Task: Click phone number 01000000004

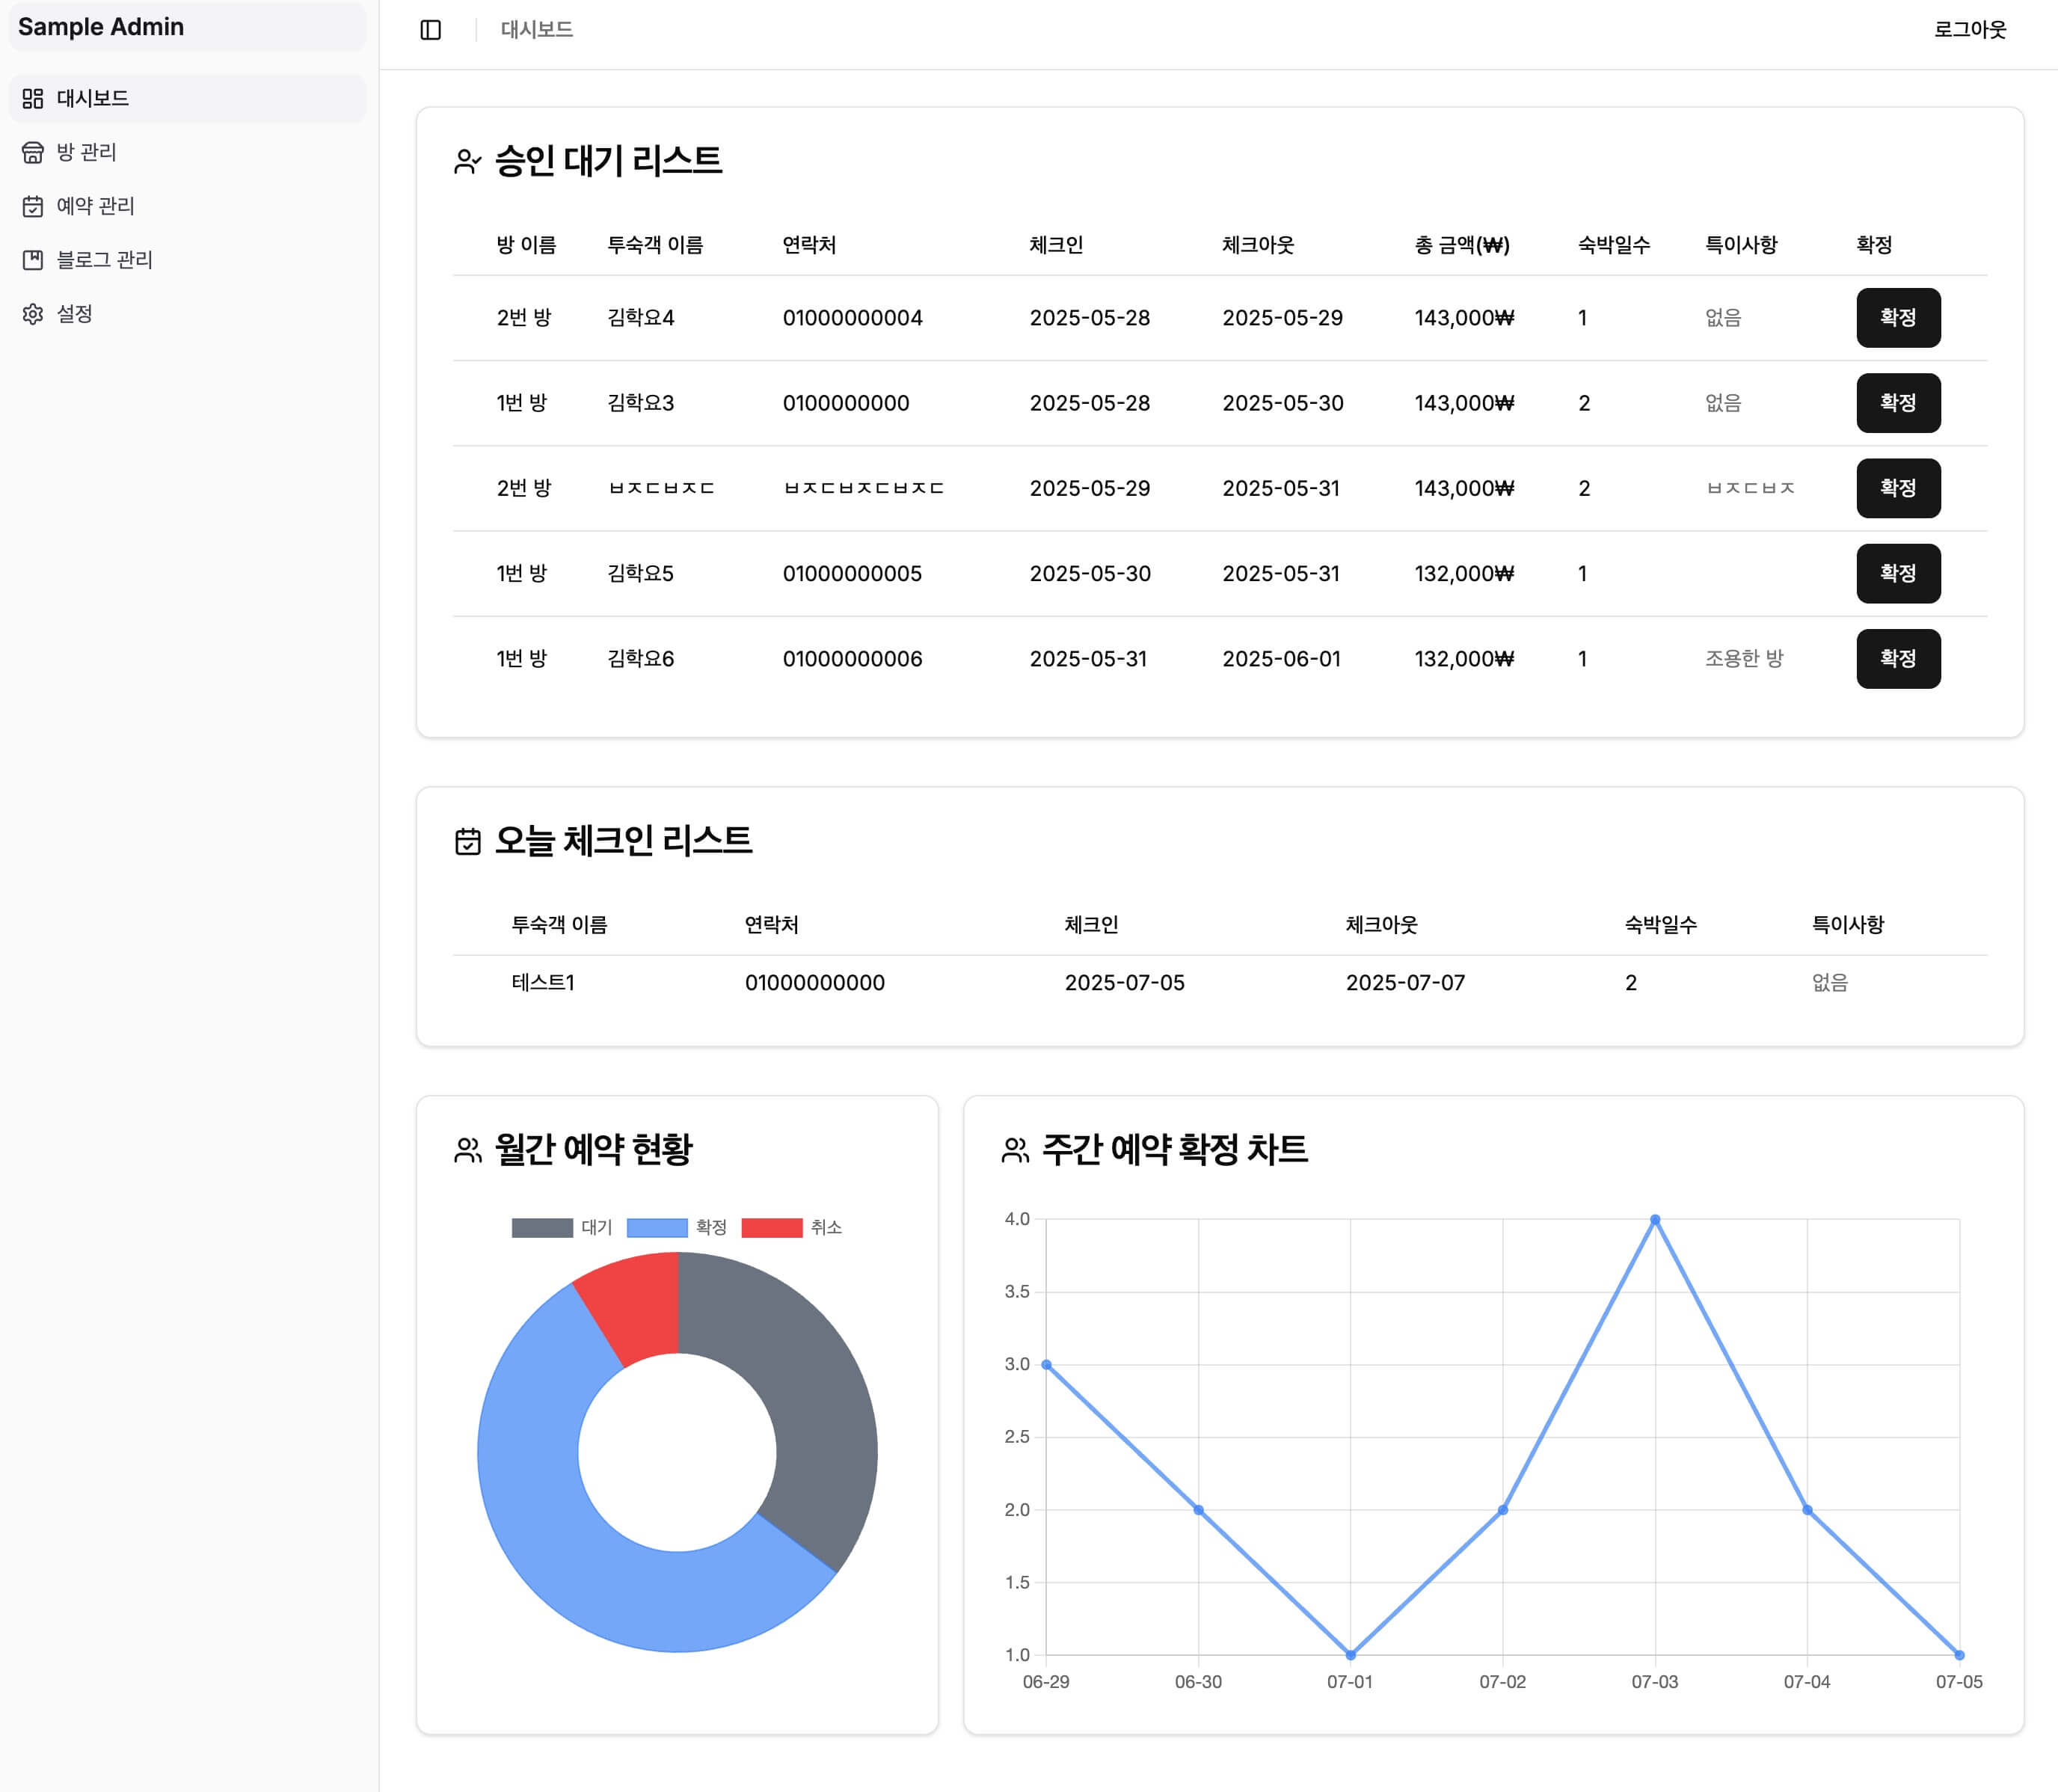Action: point(853,318)
